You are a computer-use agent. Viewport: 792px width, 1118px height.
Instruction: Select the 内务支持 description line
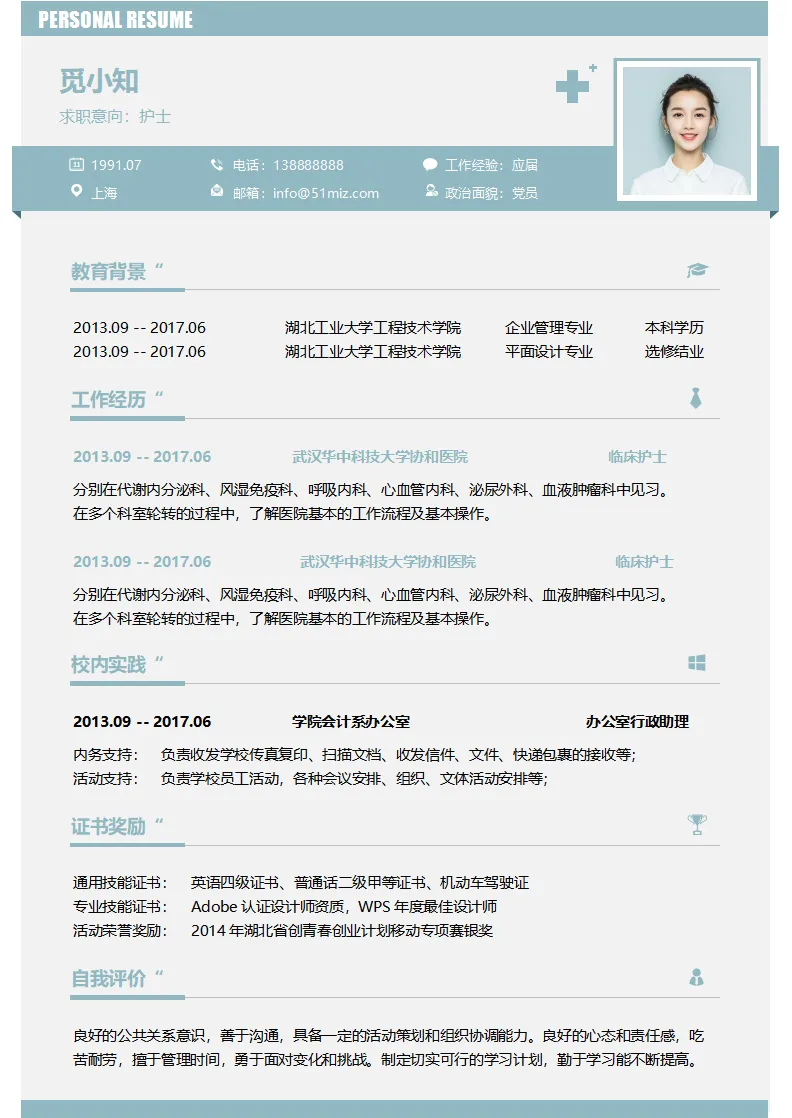(354, 754)
